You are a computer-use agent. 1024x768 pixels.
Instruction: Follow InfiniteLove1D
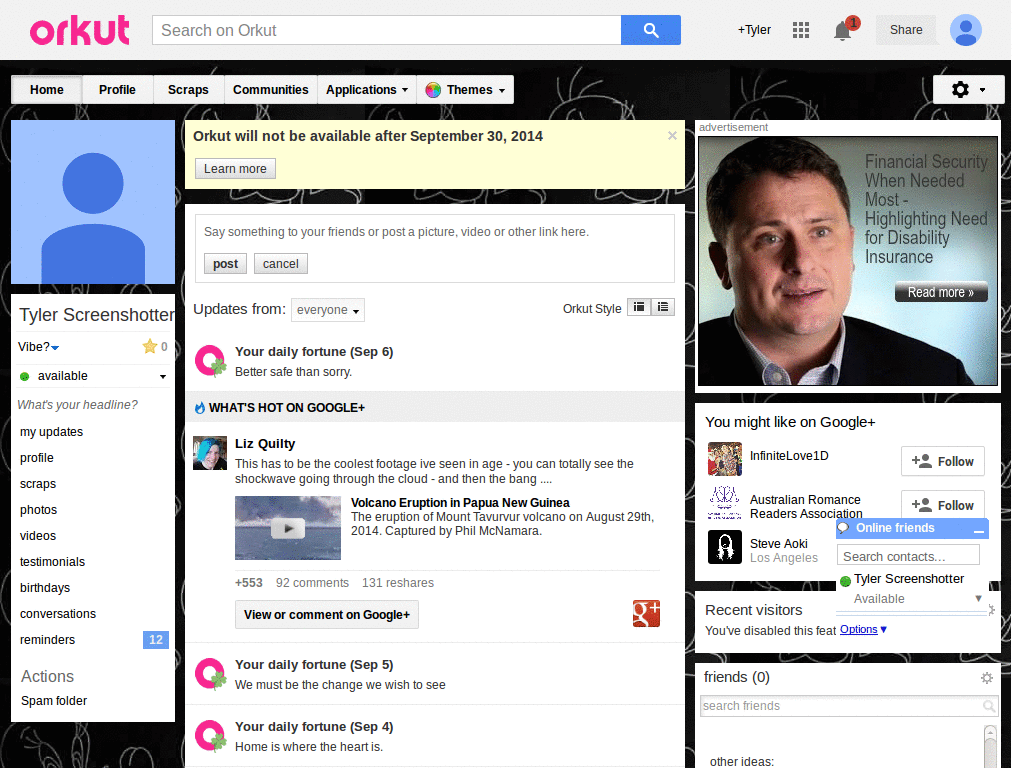point(942,462)
